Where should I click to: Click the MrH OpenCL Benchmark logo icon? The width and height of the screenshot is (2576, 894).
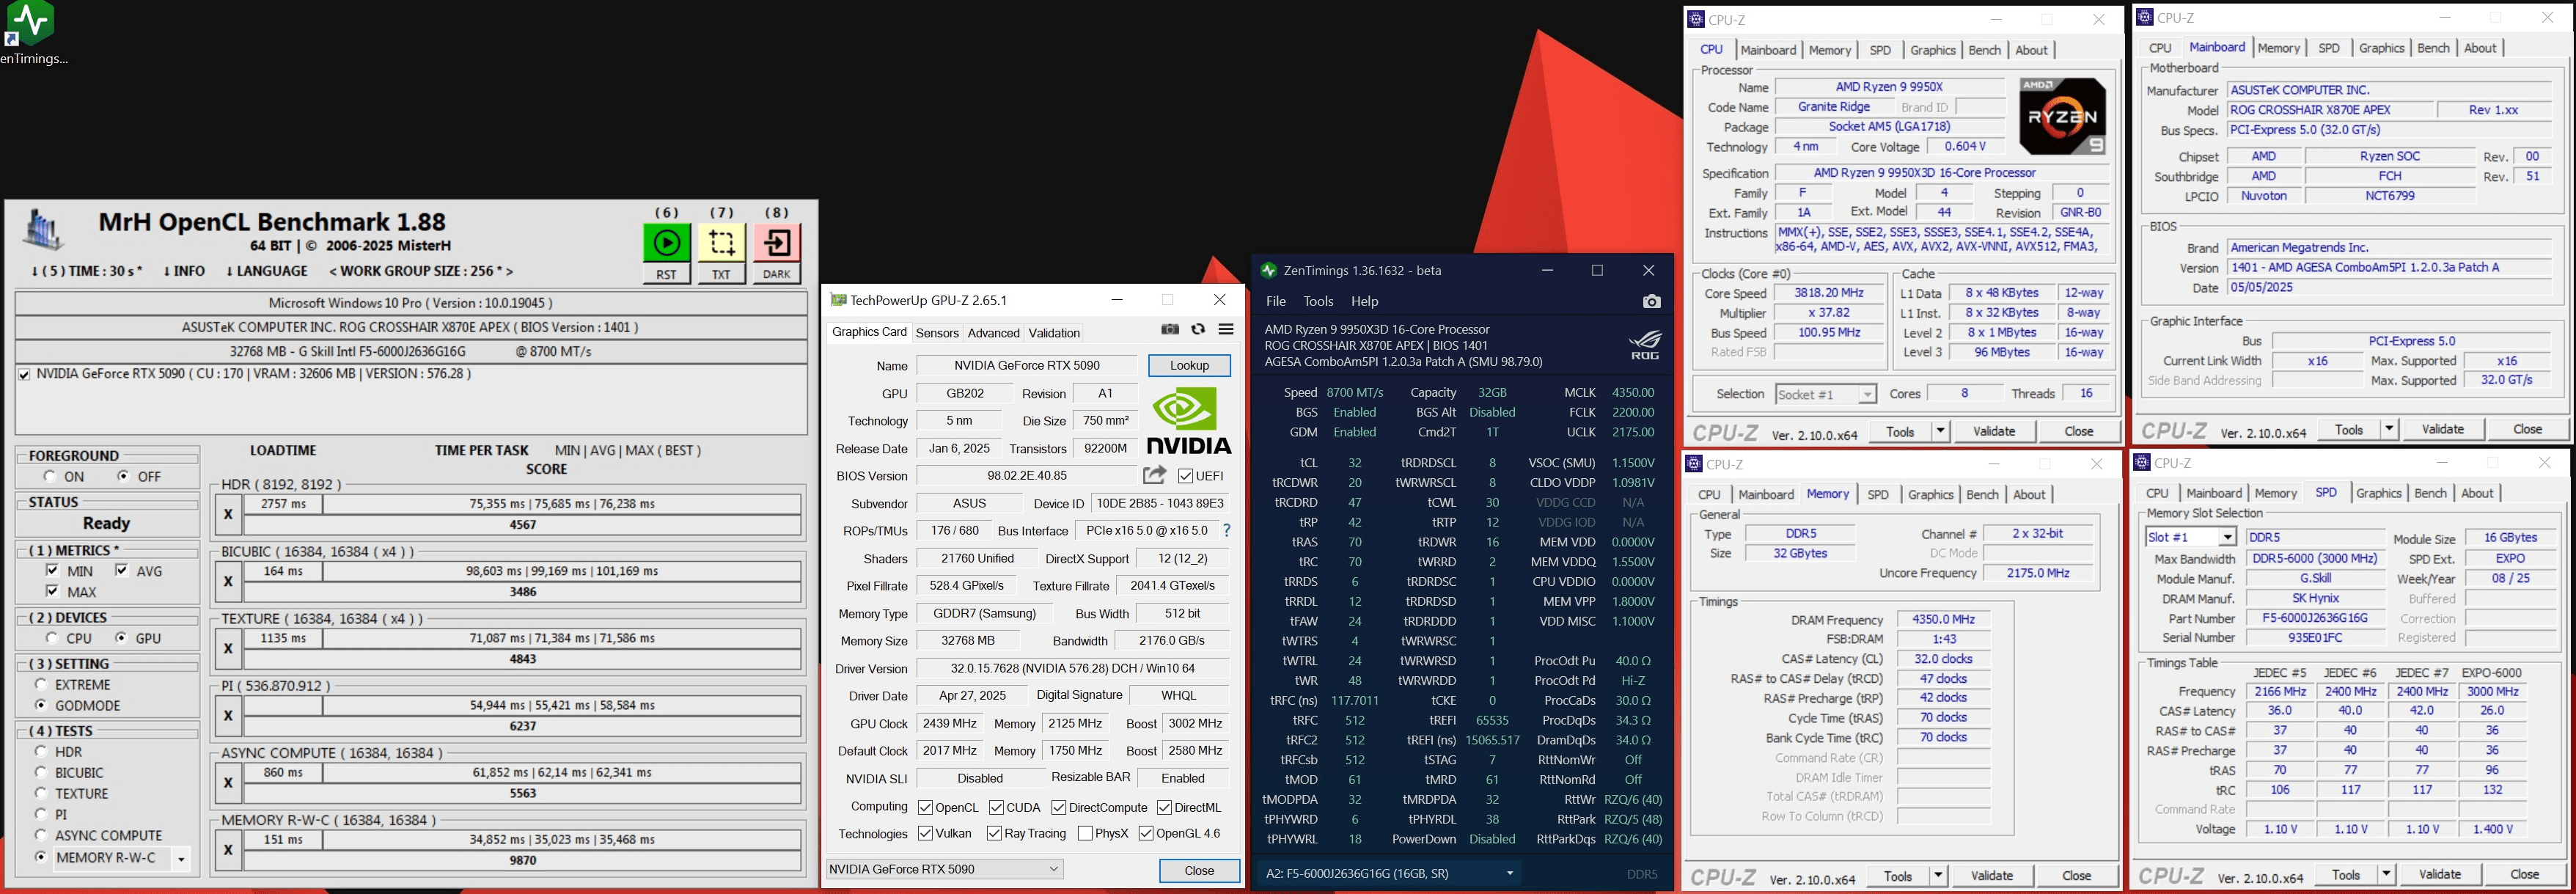[x=43, y=230]
